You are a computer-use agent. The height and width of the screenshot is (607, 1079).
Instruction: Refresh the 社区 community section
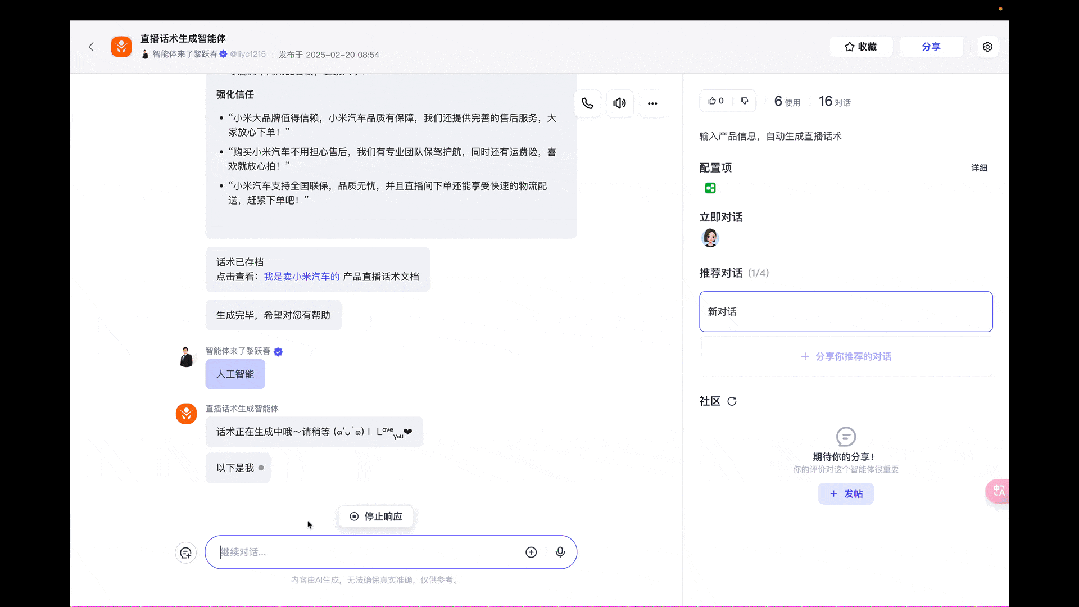pos(732,401)
